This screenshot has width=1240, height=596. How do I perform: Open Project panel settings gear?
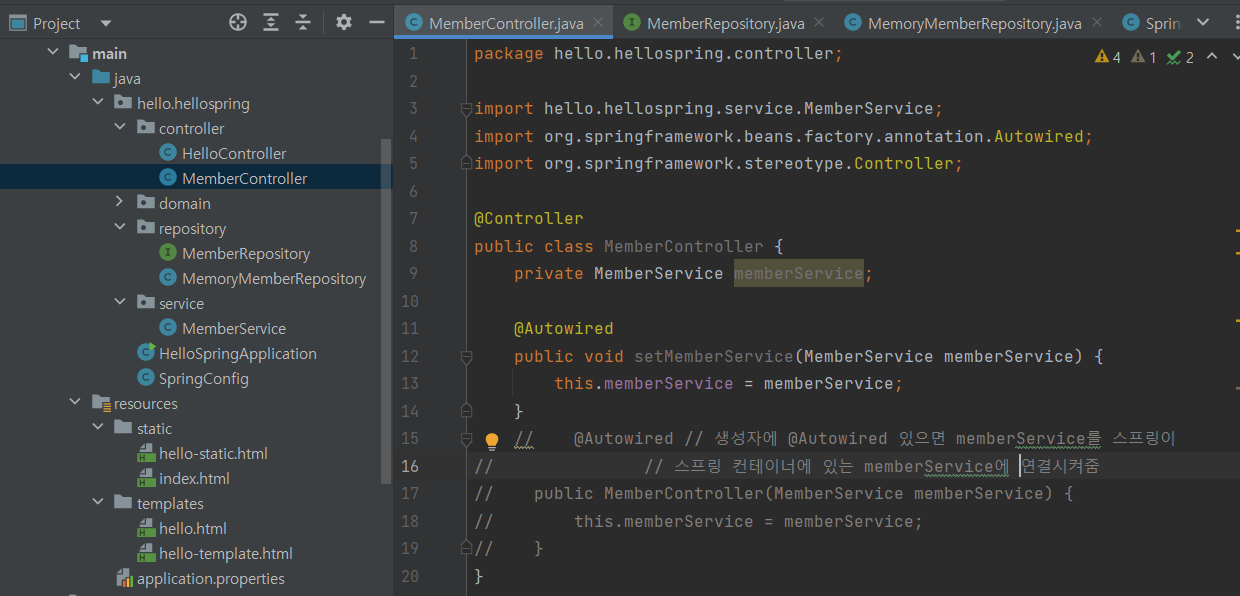tap(344, 22)
